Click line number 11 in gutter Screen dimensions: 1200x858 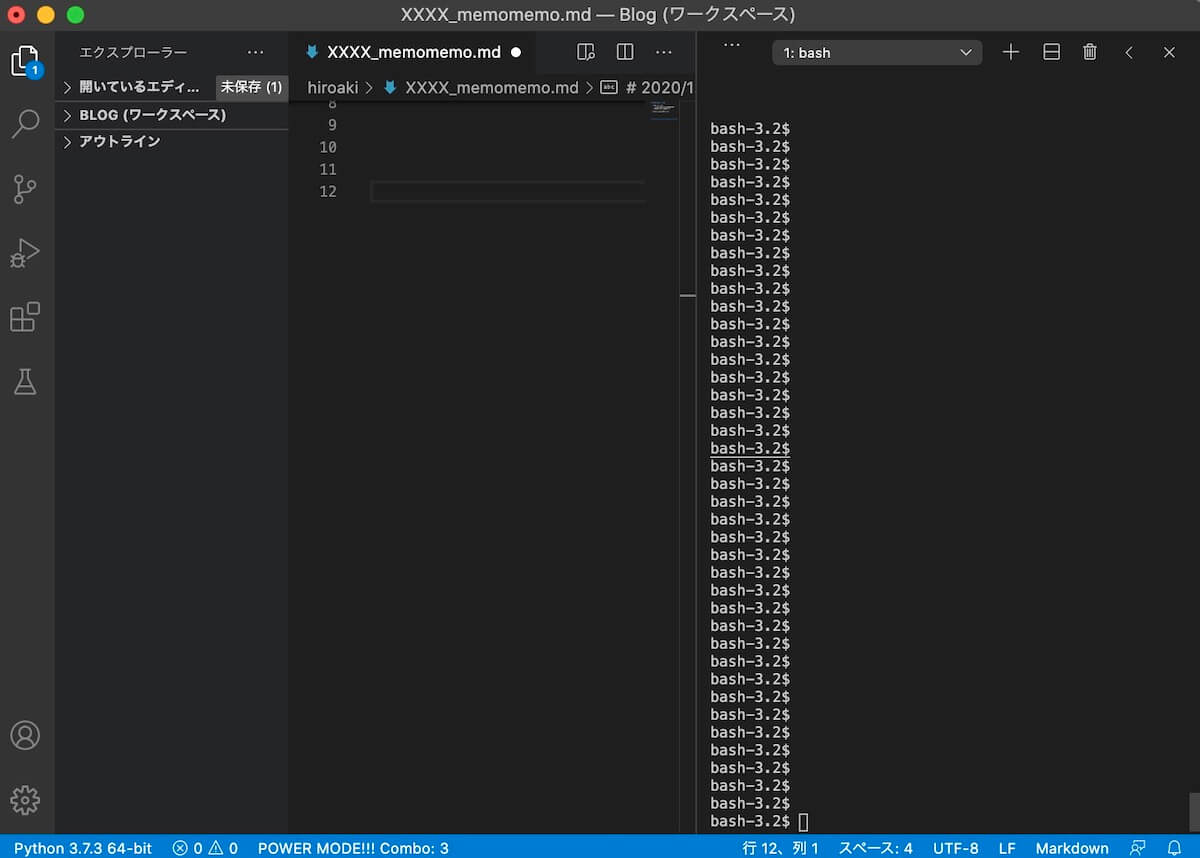point(328,169)
